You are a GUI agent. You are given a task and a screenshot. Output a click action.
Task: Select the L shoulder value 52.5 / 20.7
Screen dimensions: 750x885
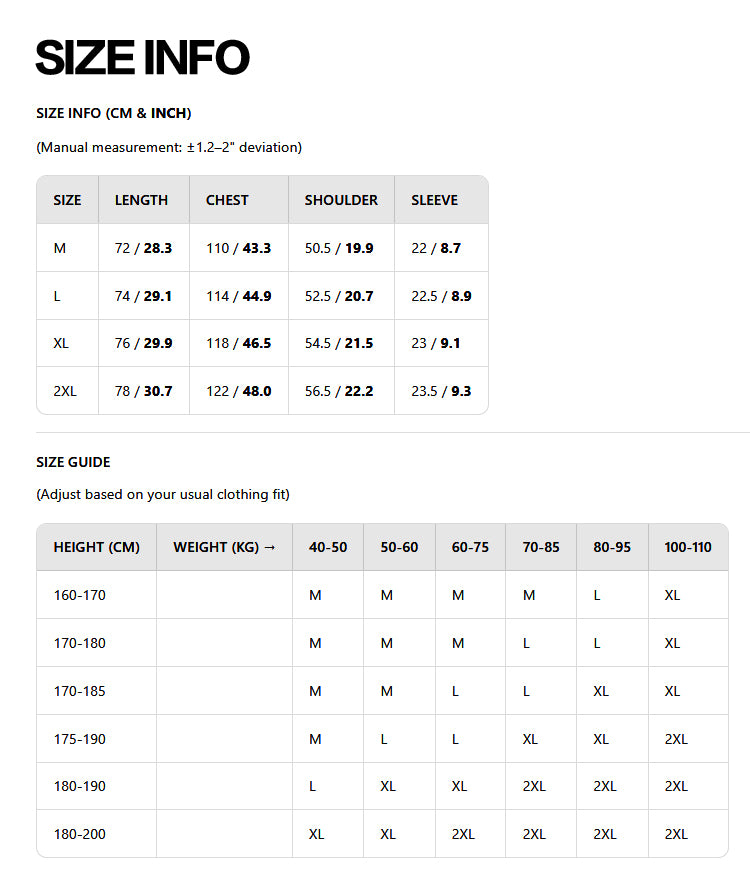coord(339,296)
